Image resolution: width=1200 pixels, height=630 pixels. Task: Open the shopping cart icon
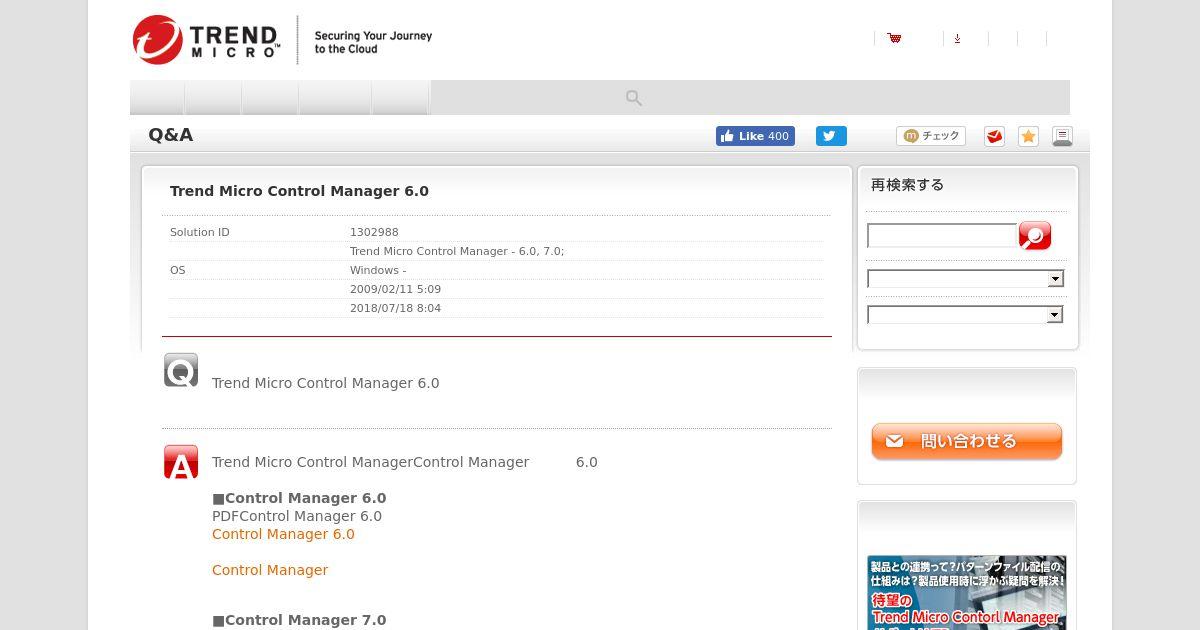tap(894, 38)
